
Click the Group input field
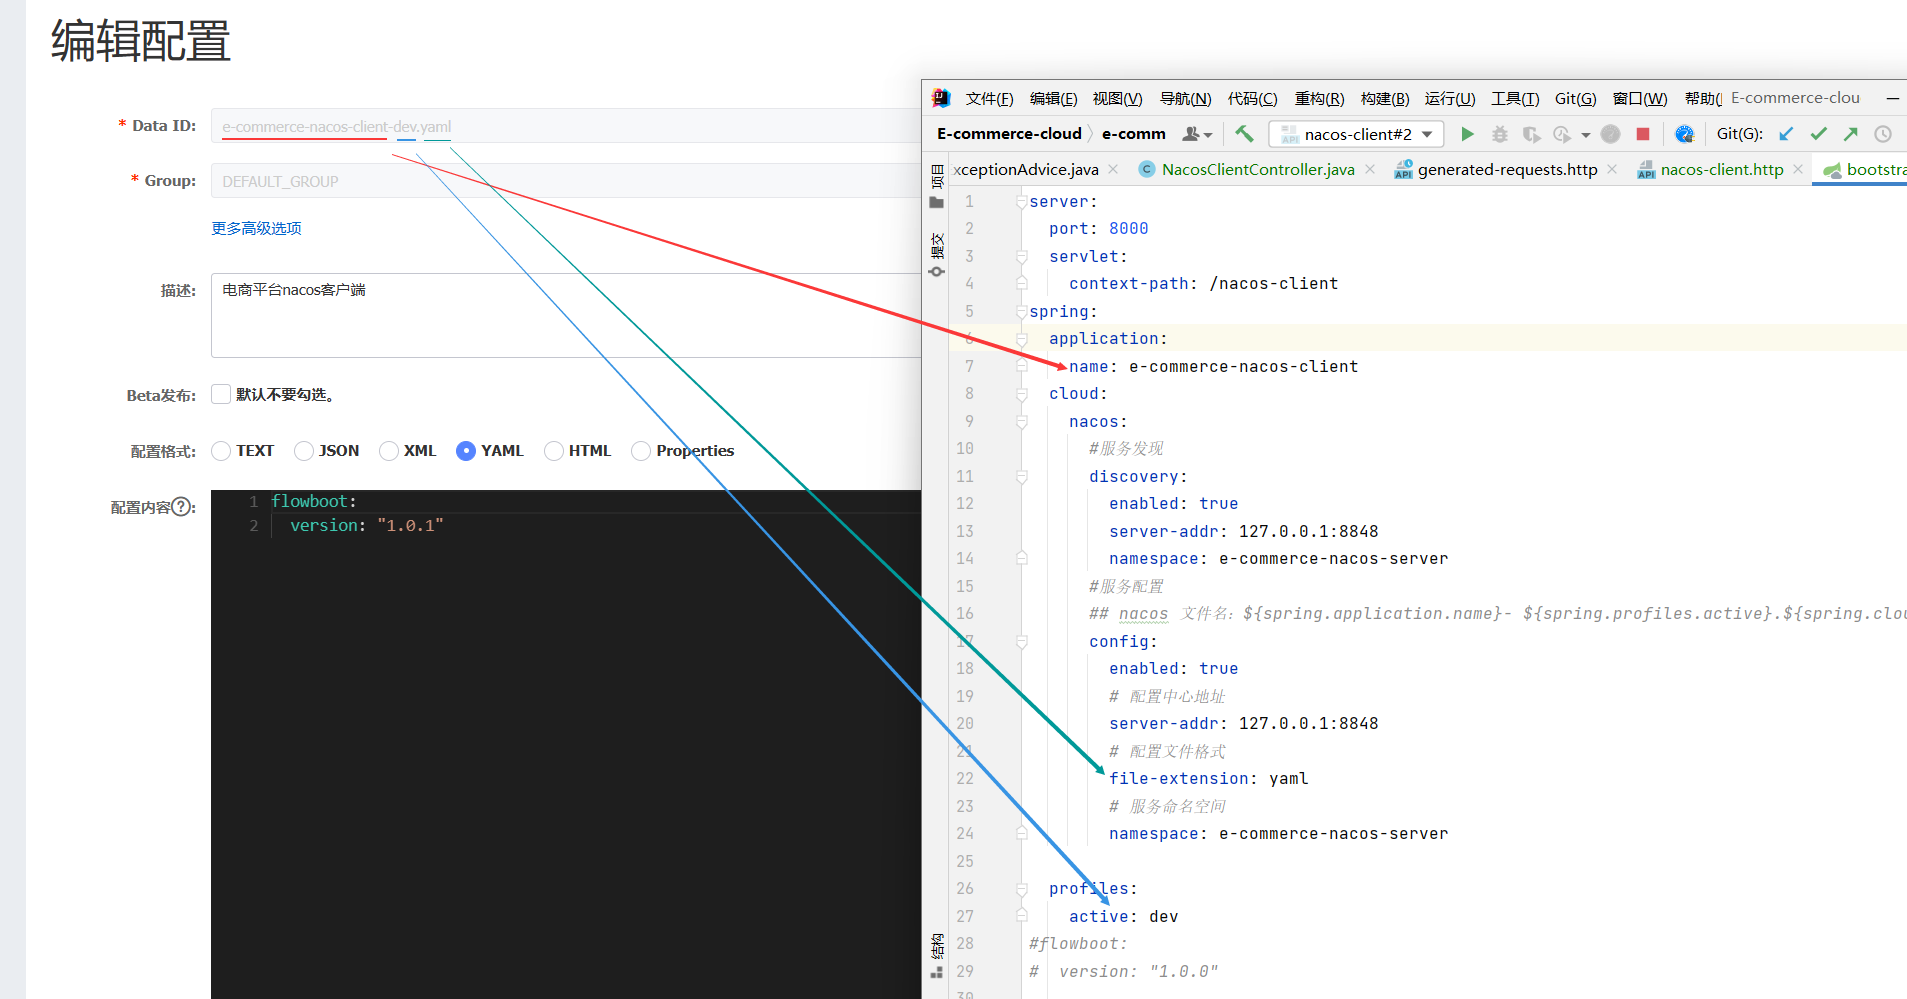566,181
